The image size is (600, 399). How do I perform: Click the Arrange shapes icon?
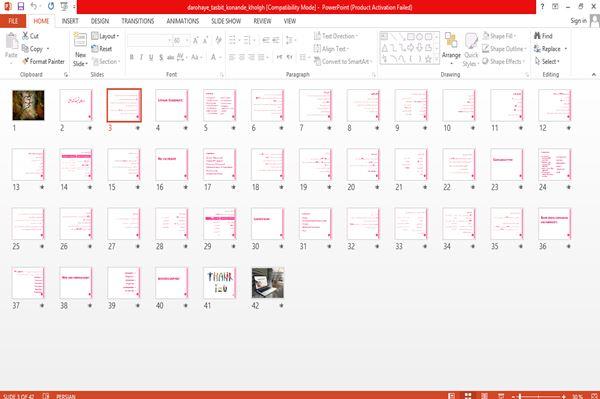coord(451,41)
